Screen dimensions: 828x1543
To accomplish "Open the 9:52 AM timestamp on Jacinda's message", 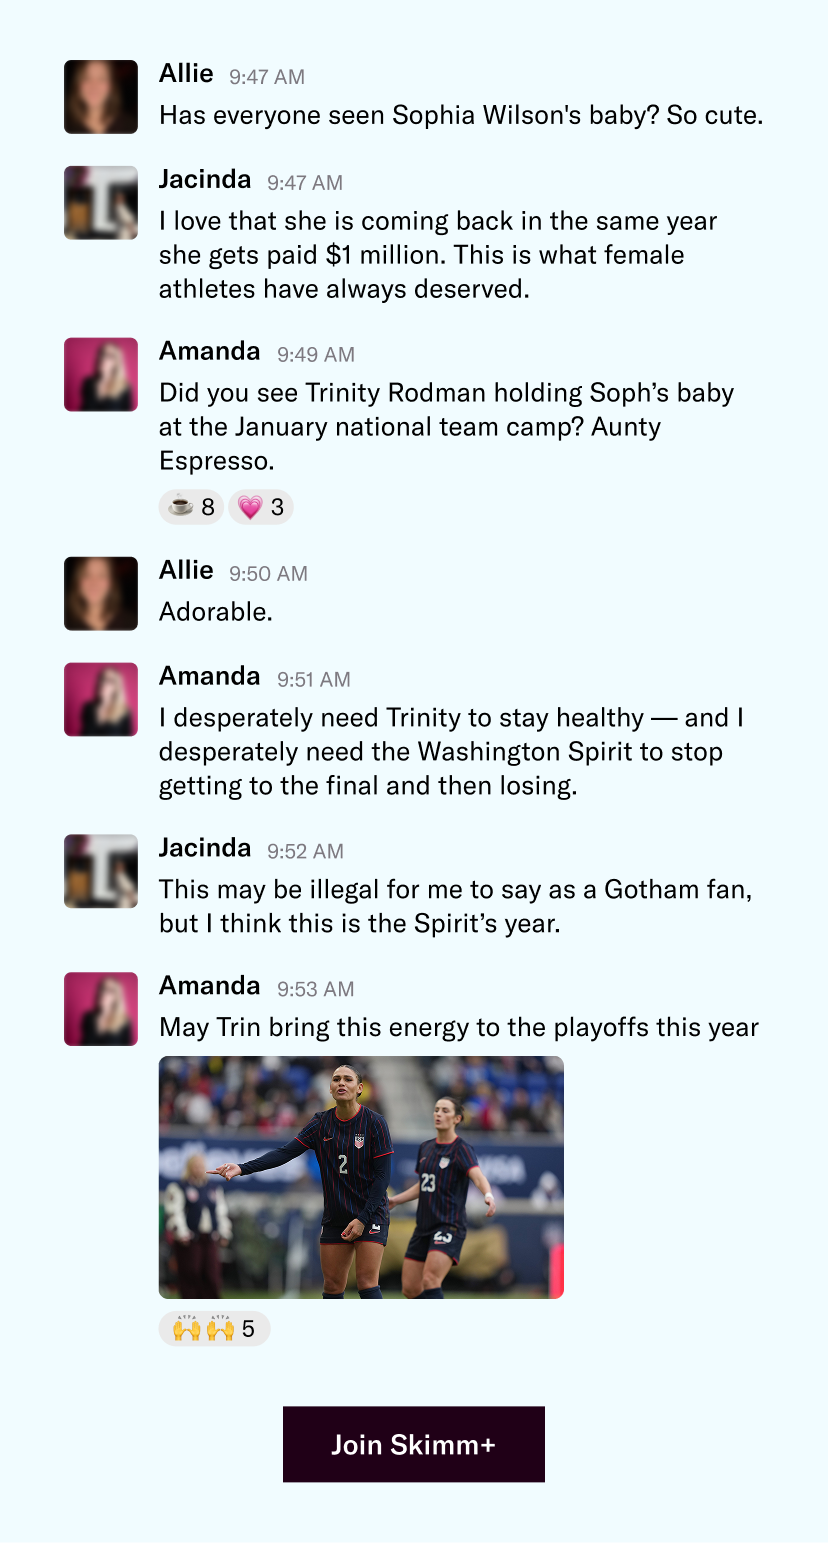I will click(x=305, y=851).
